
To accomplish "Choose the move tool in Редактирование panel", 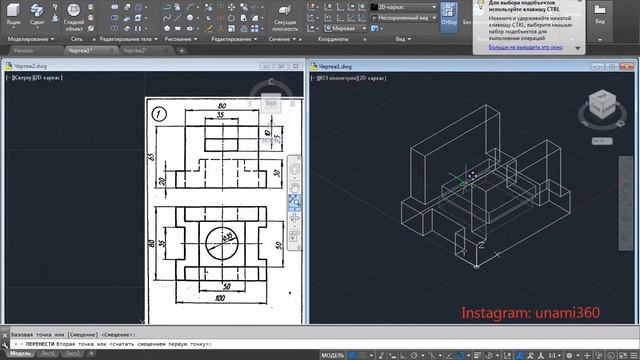I will click(231, 7).
